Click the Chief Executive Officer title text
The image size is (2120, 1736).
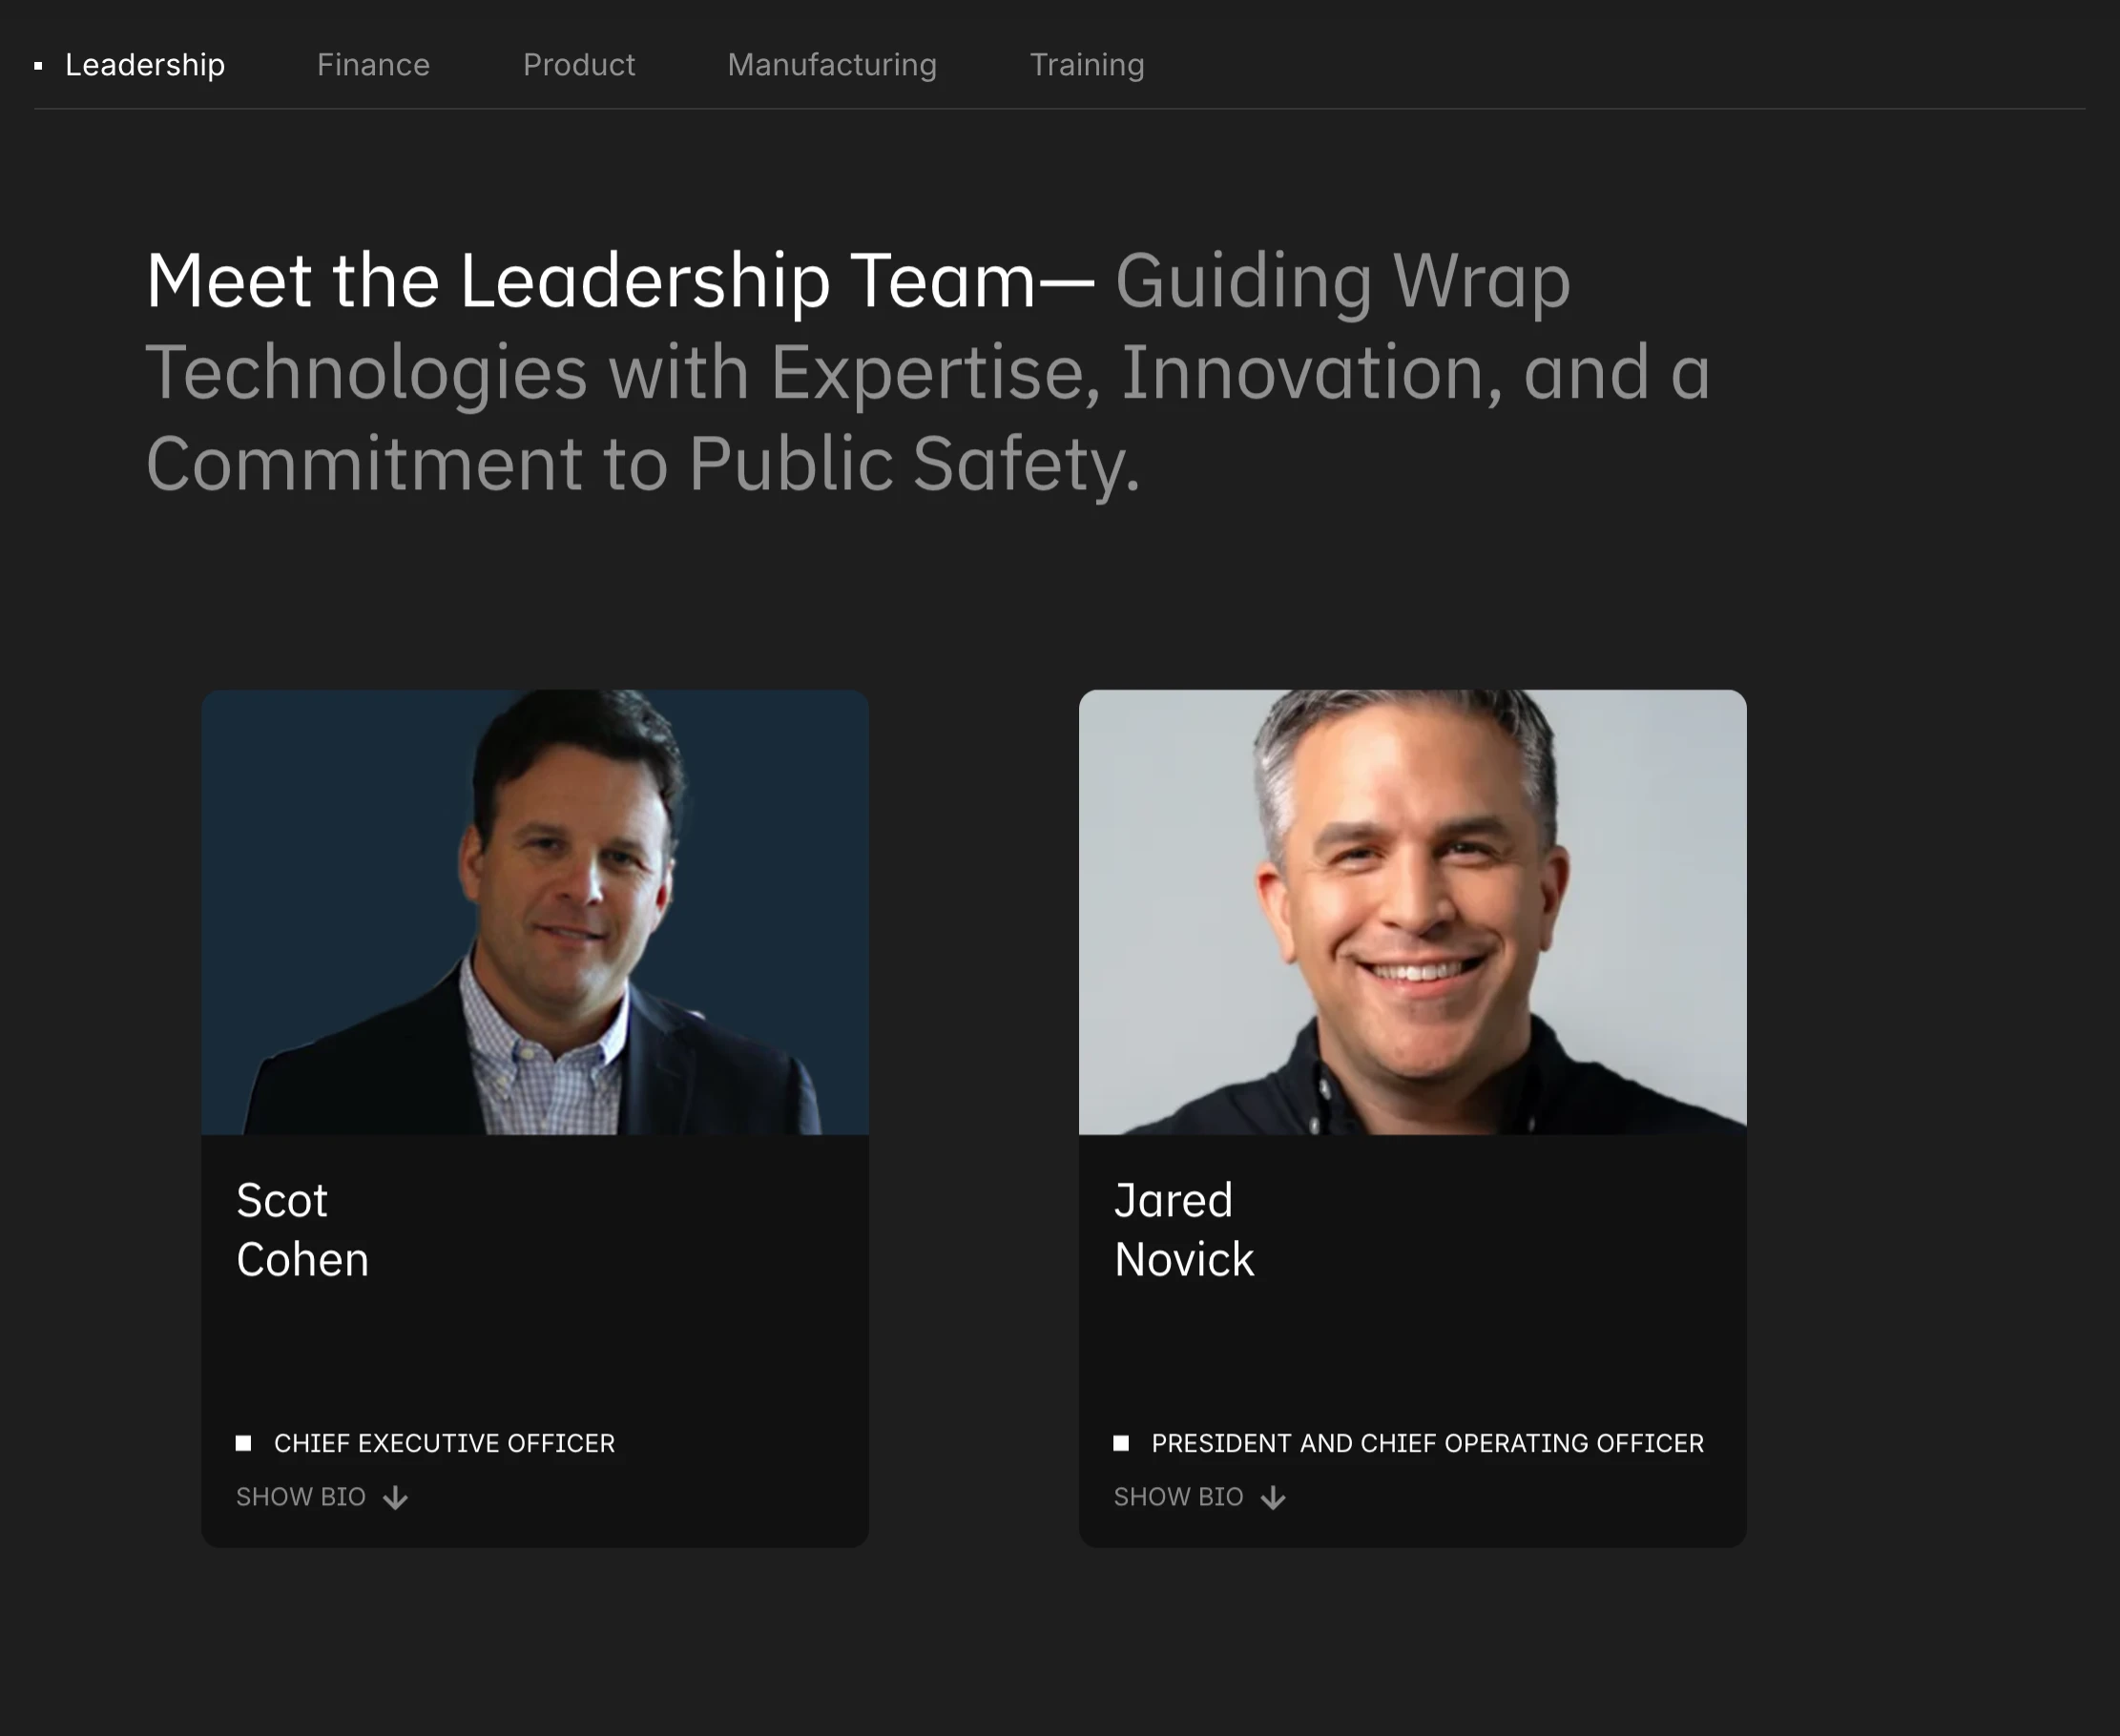[x=444, y=1443]
